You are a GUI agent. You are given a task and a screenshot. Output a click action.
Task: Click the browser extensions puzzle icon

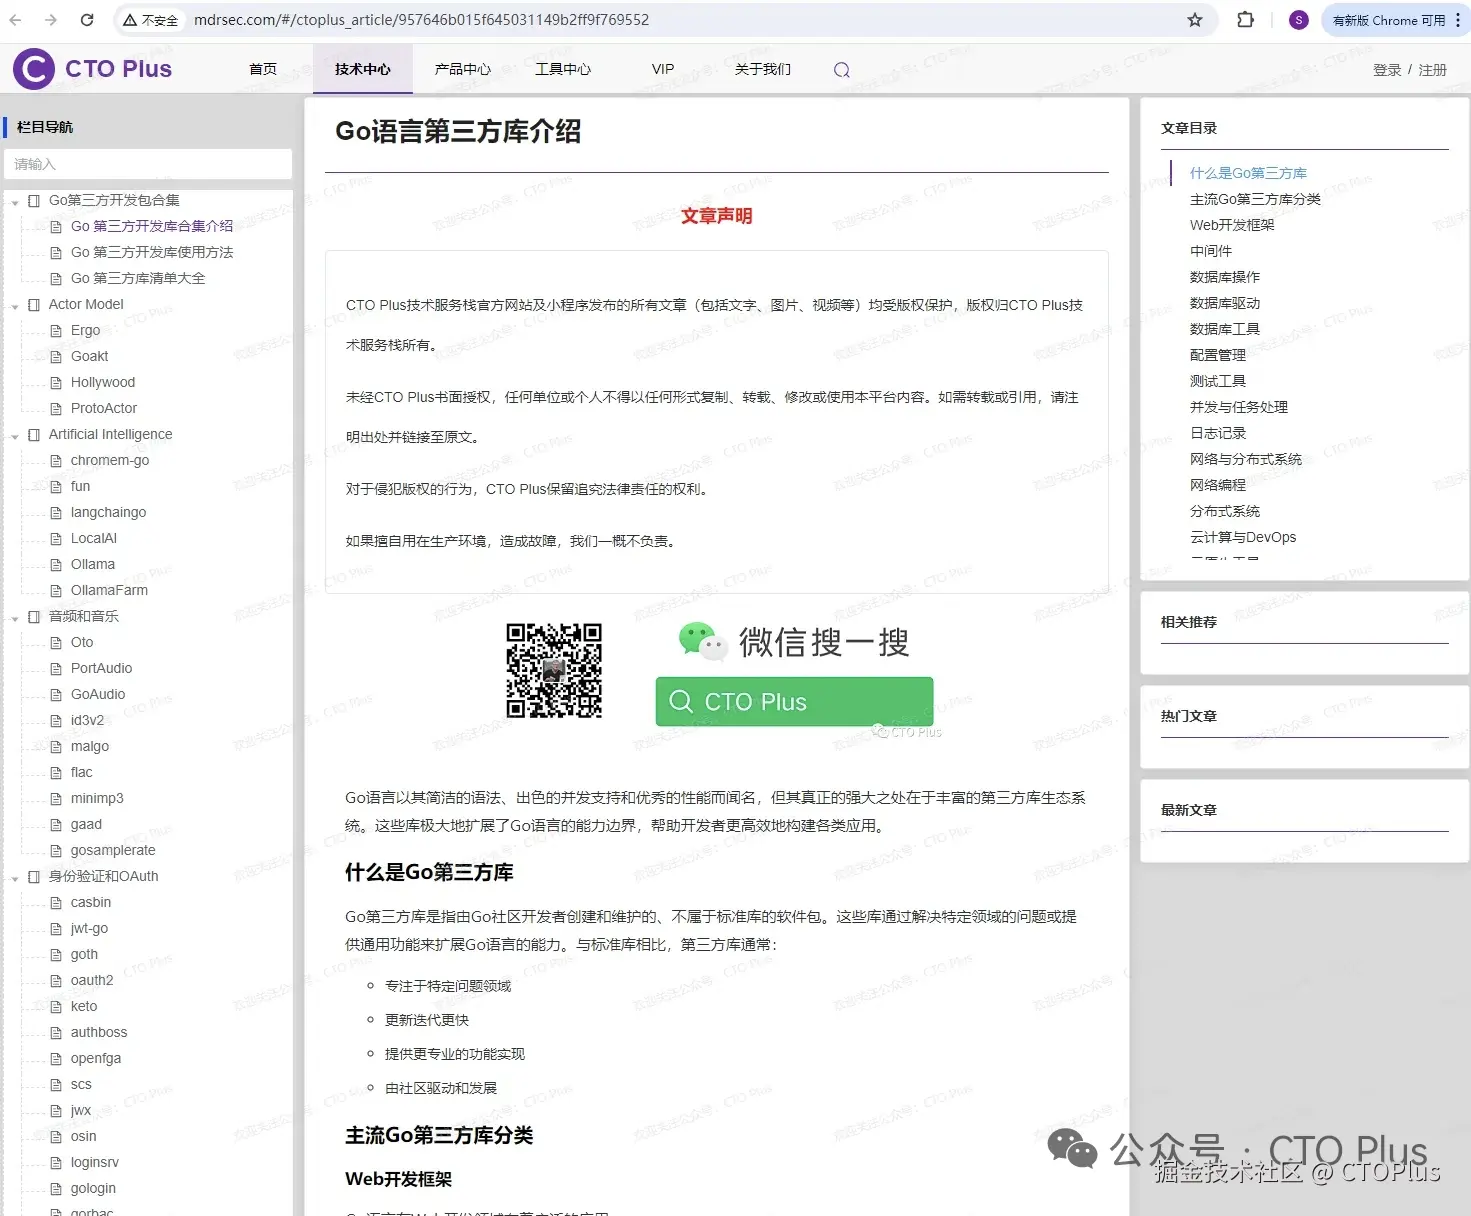pos(1245,19)
